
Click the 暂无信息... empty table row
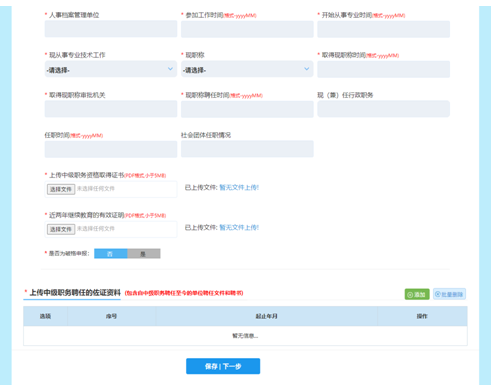245,336
